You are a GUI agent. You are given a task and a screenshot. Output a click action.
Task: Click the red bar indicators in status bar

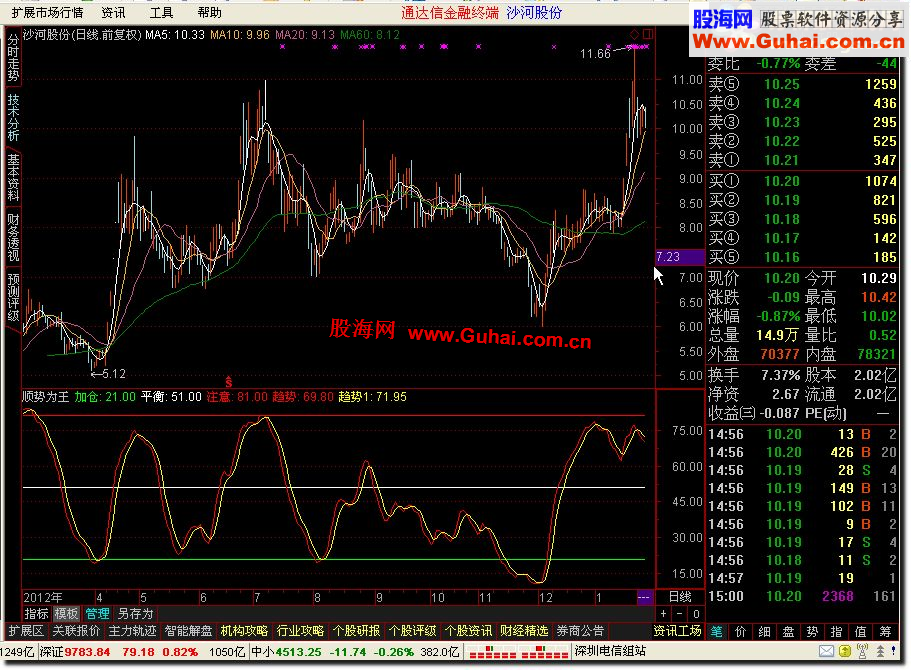519,652
